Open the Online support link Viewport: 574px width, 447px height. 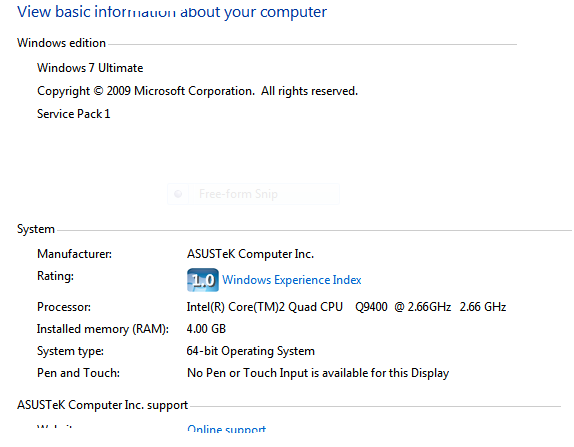227,429
